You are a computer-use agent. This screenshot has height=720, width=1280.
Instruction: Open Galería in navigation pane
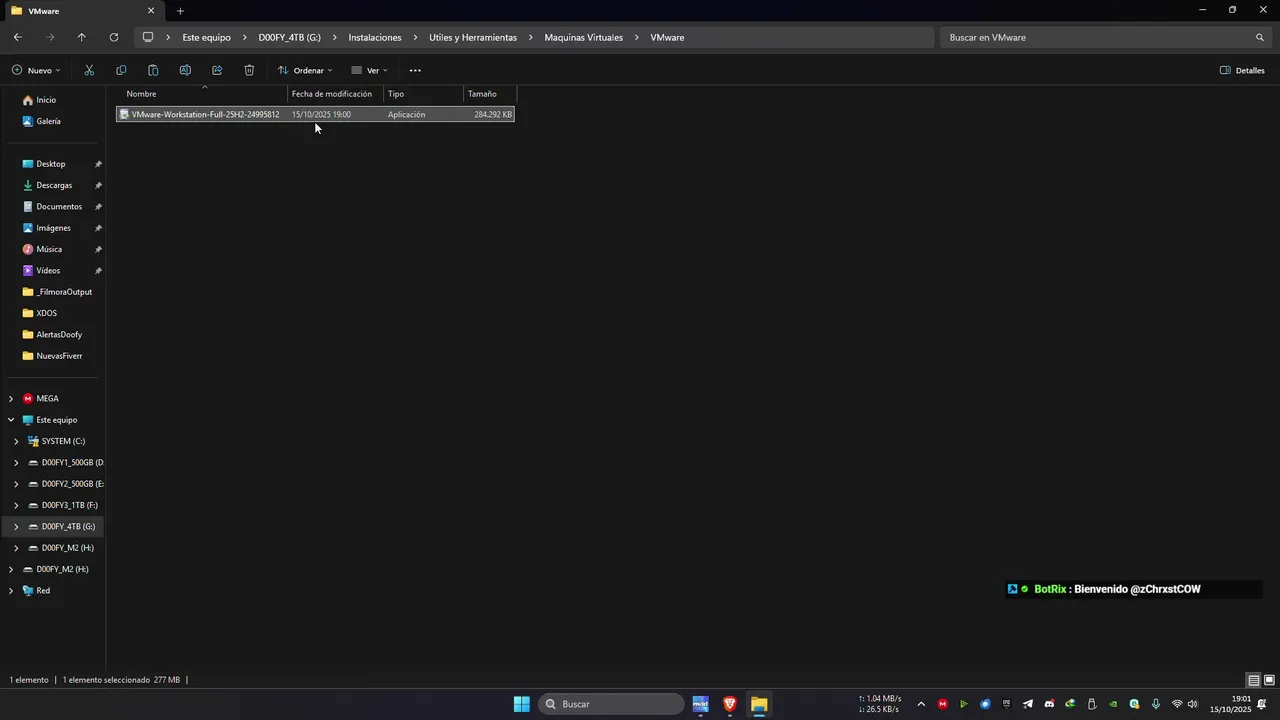click(48, 121)
